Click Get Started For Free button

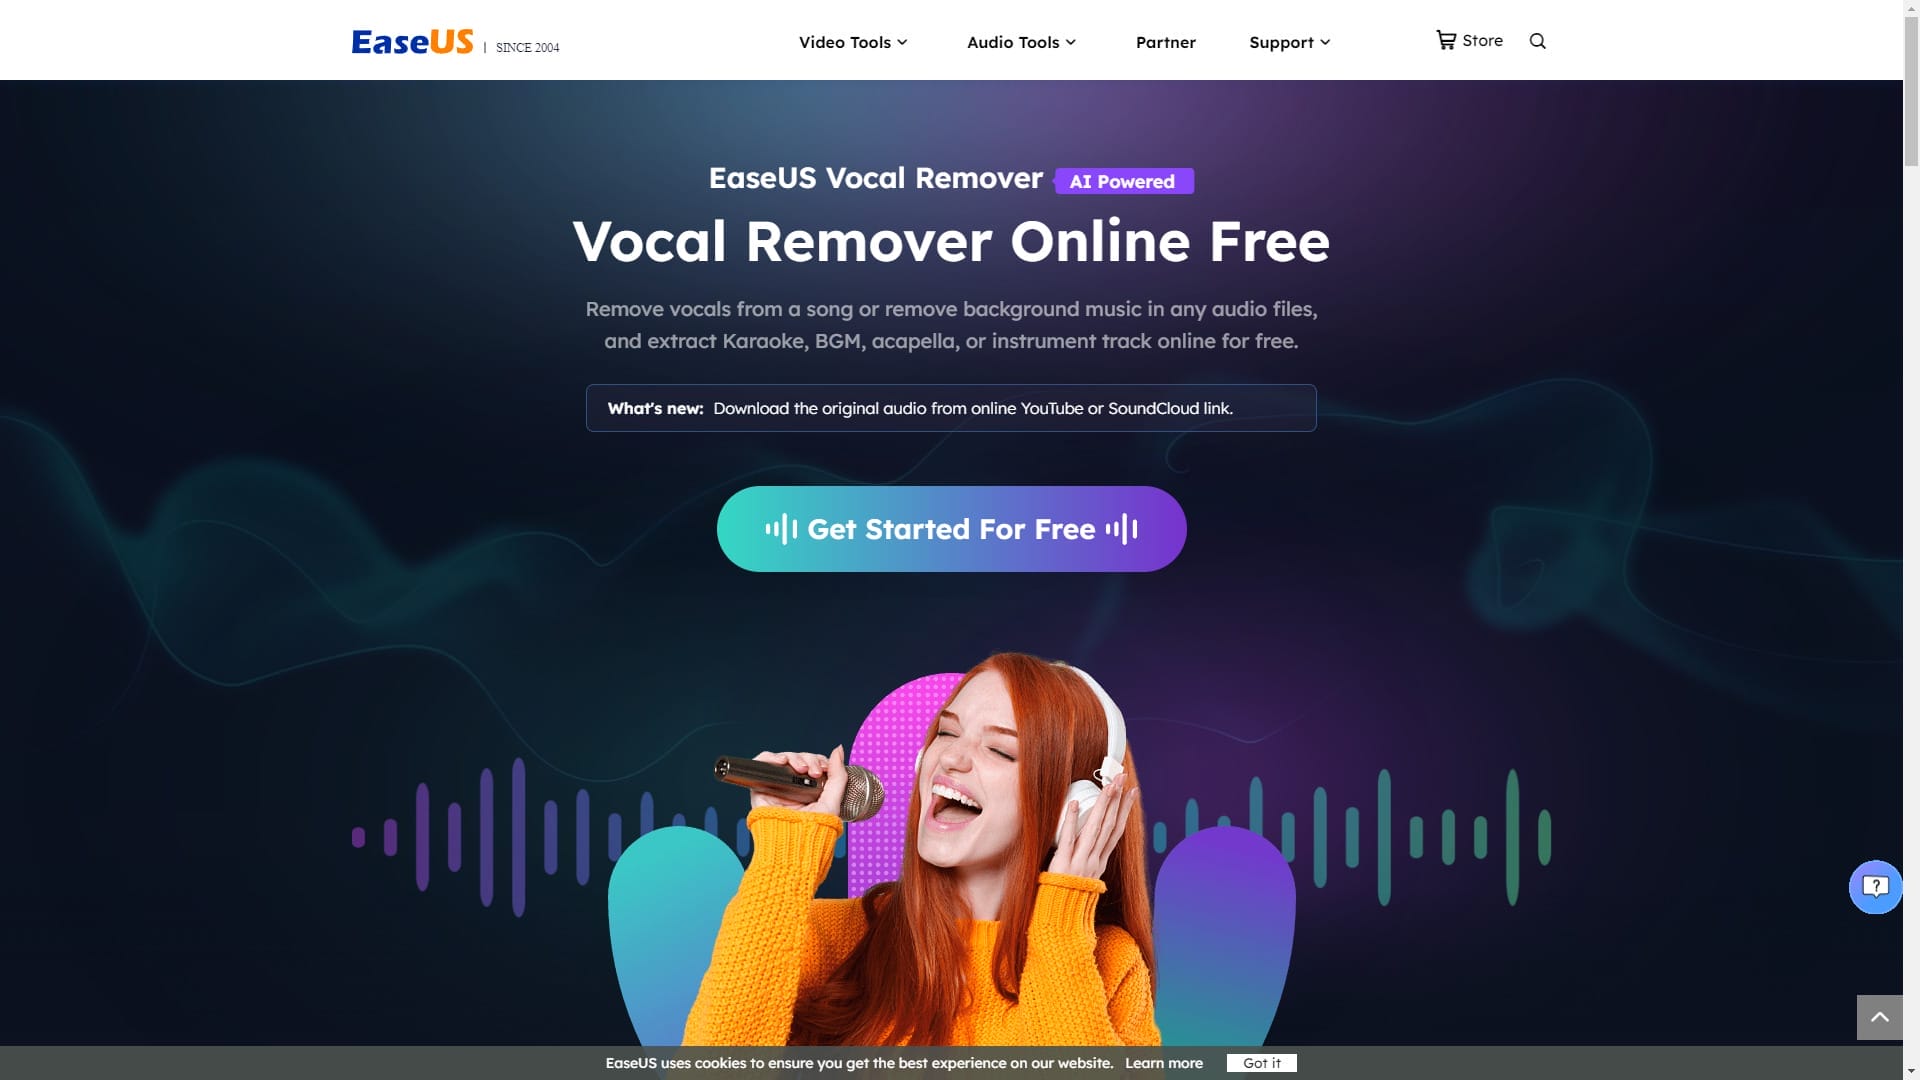click(951, 529)
